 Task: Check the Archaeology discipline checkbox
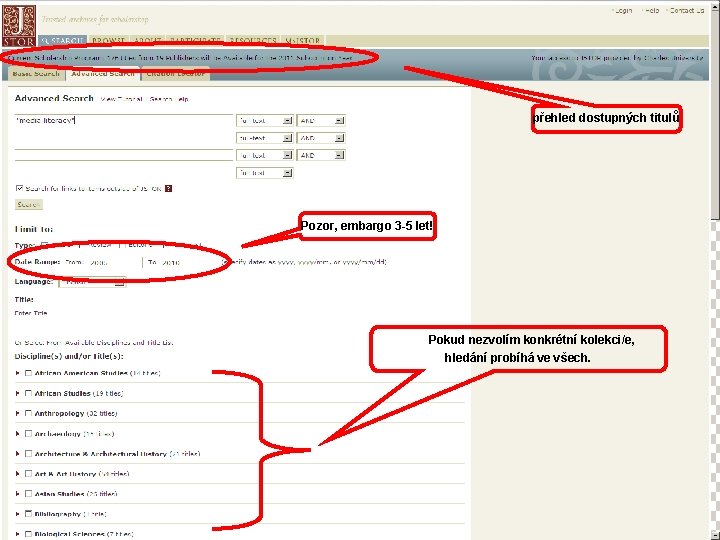tap(28, 433)
